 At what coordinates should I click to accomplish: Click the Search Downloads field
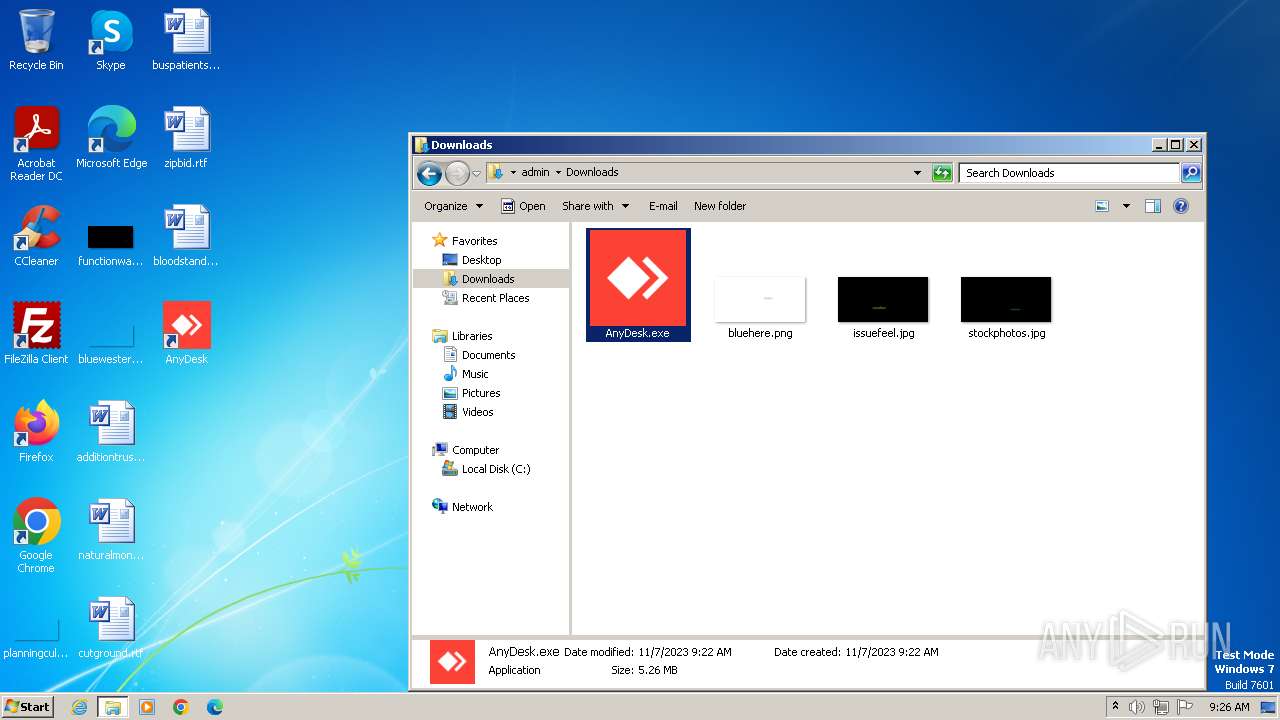tap(1069, 173)
